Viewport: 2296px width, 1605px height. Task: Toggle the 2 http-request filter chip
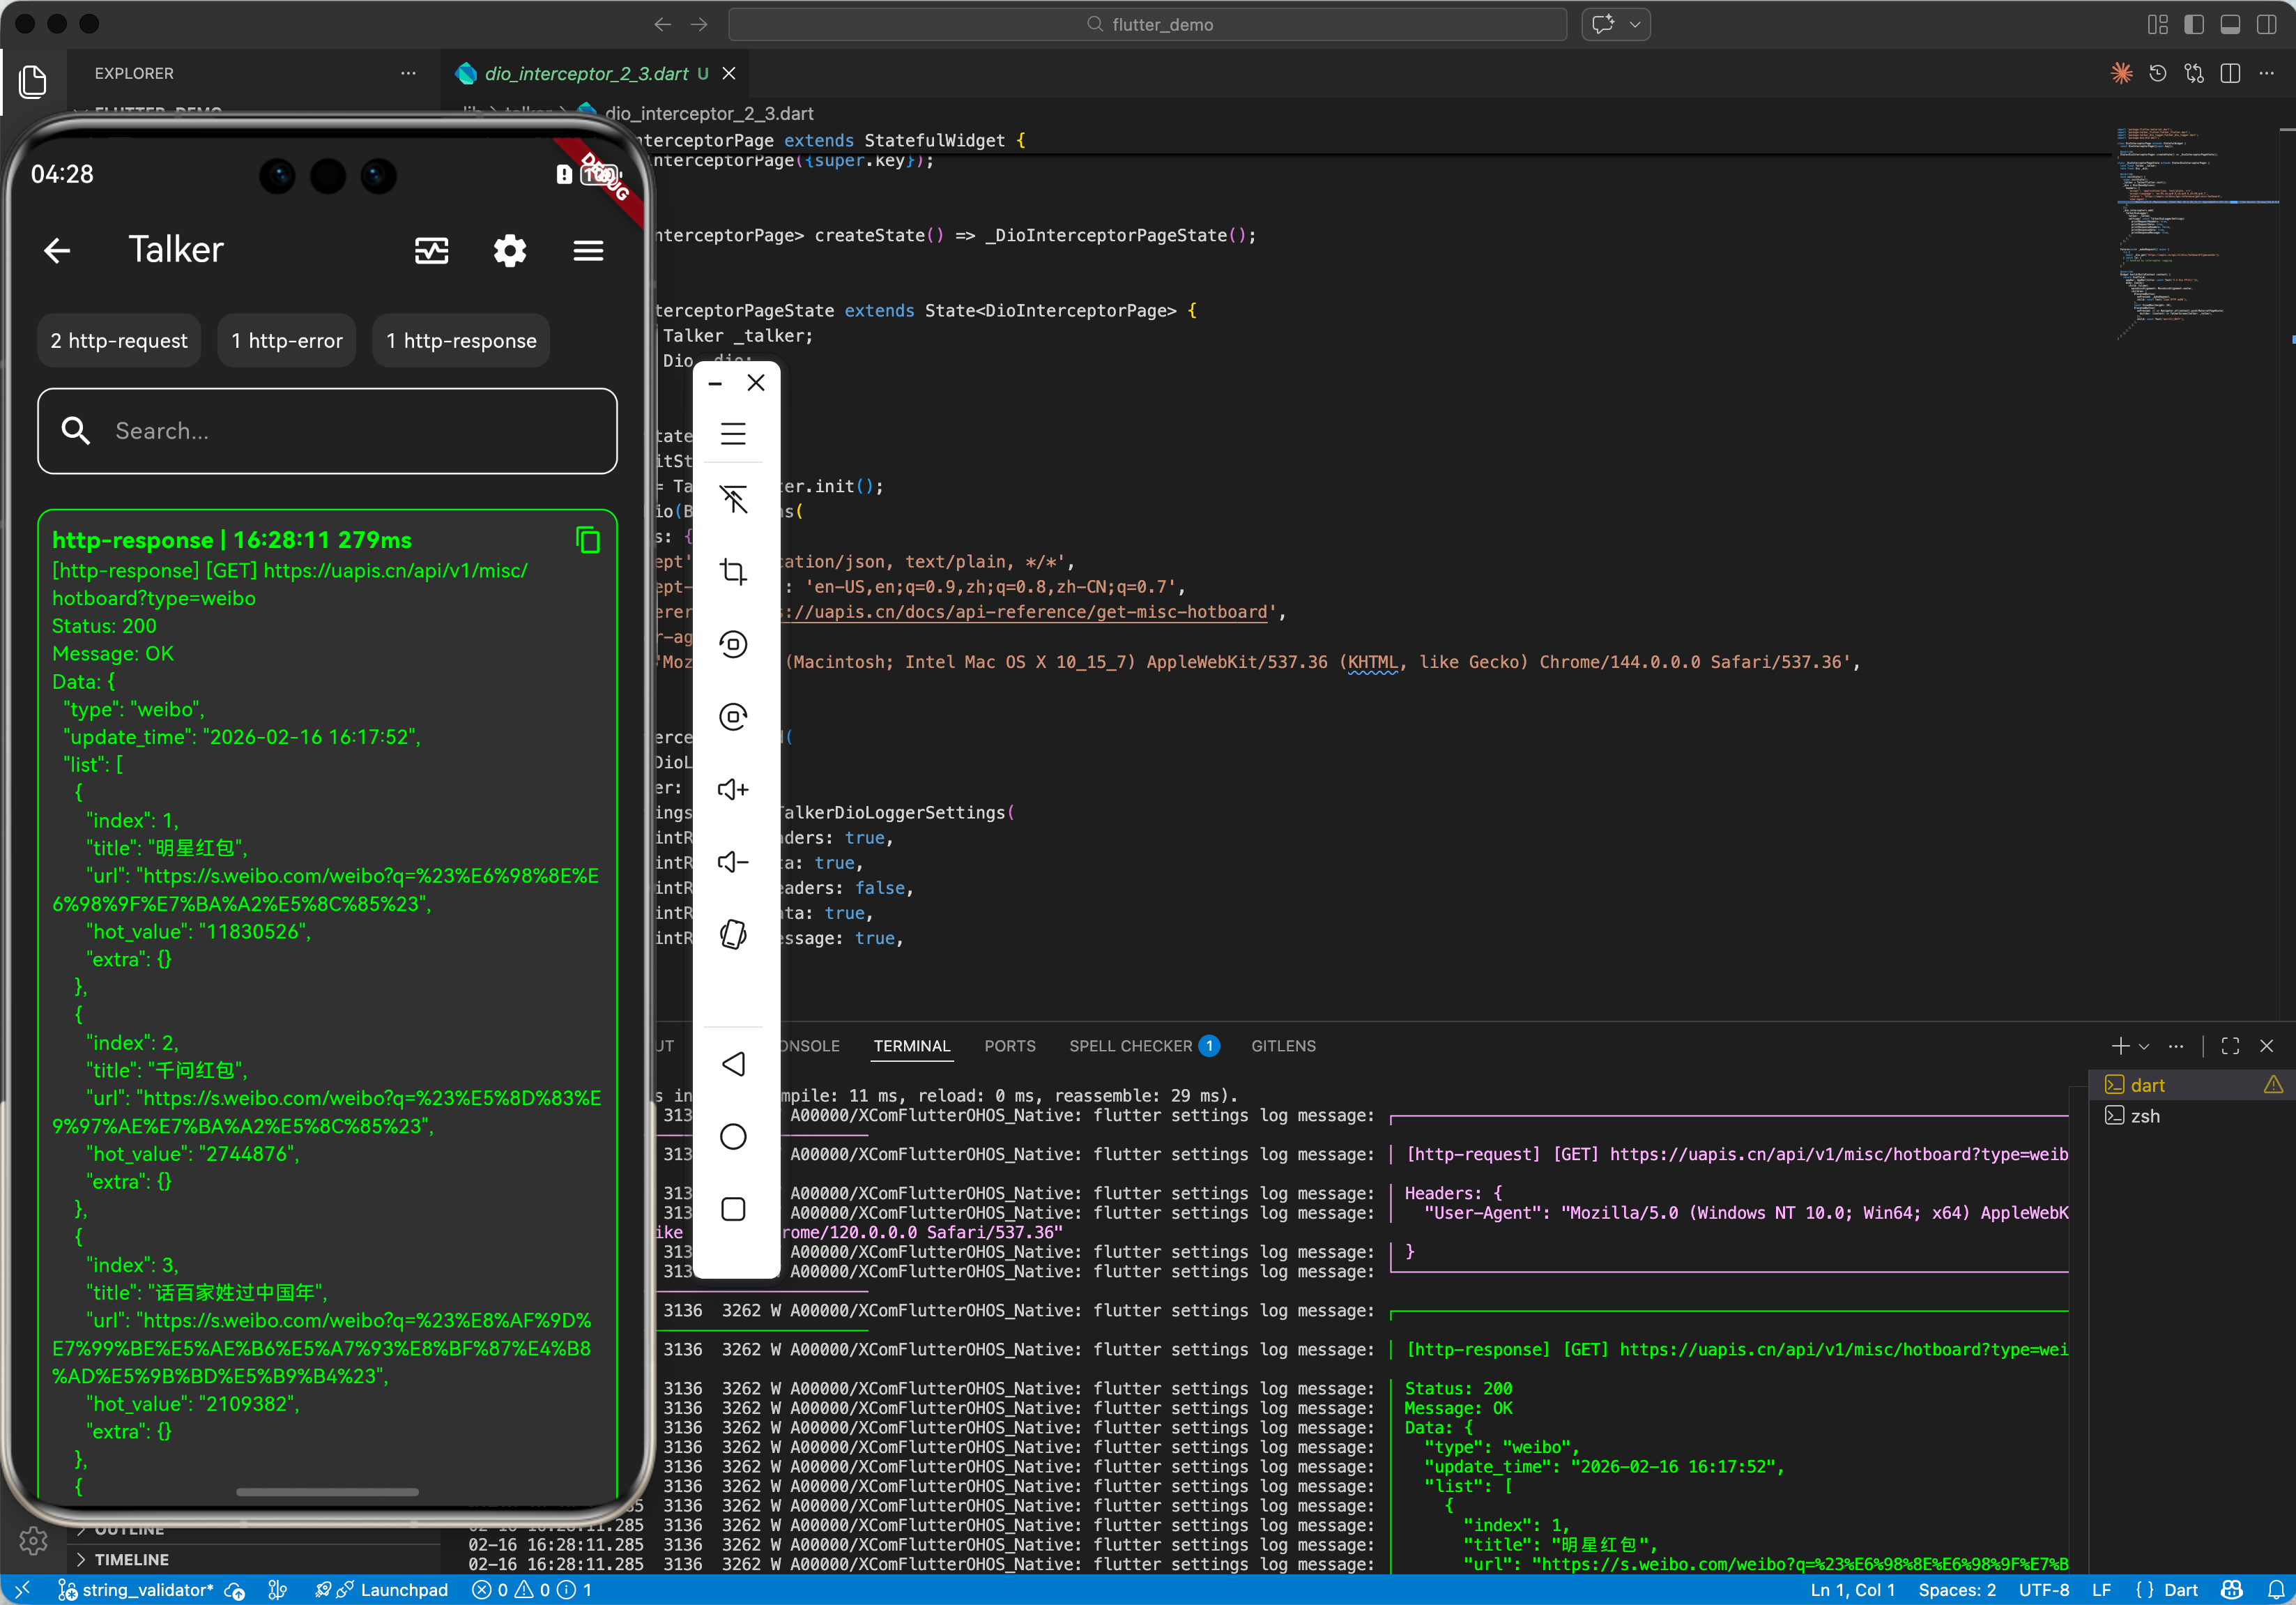pyautogui.click(x=119, y=341)
